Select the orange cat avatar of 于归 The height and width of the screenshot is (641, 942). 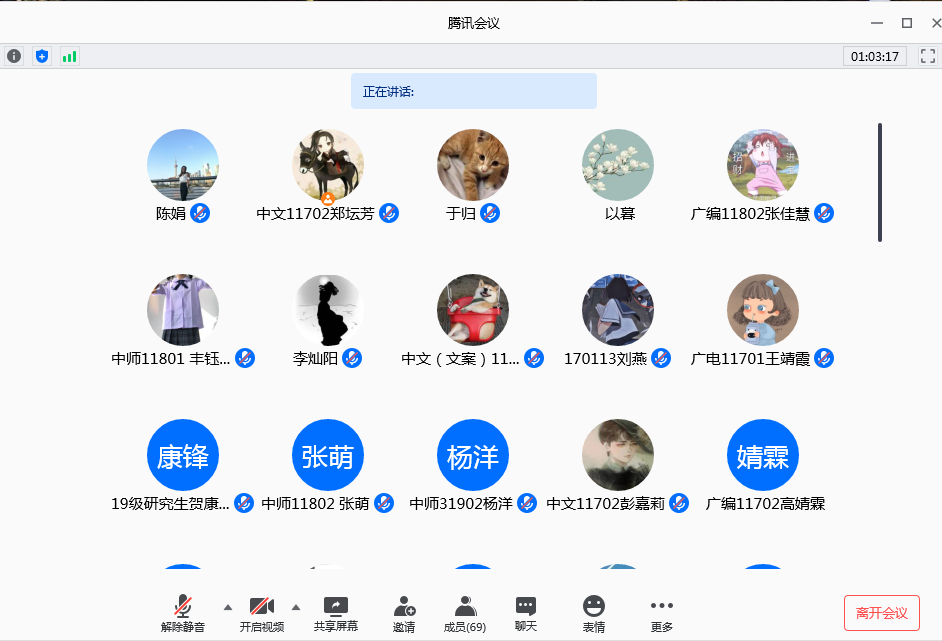473,165
